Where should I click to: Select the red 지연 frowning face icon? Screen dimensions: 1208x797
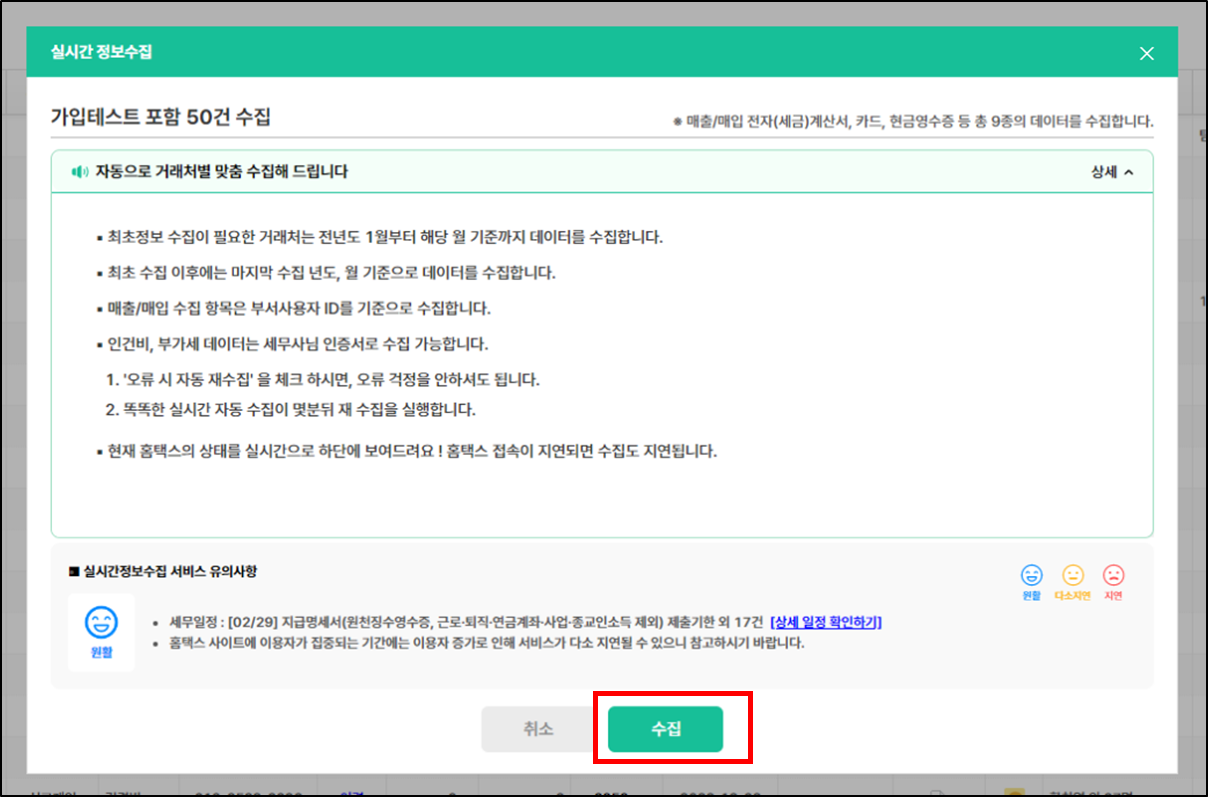click(1113, 575)
